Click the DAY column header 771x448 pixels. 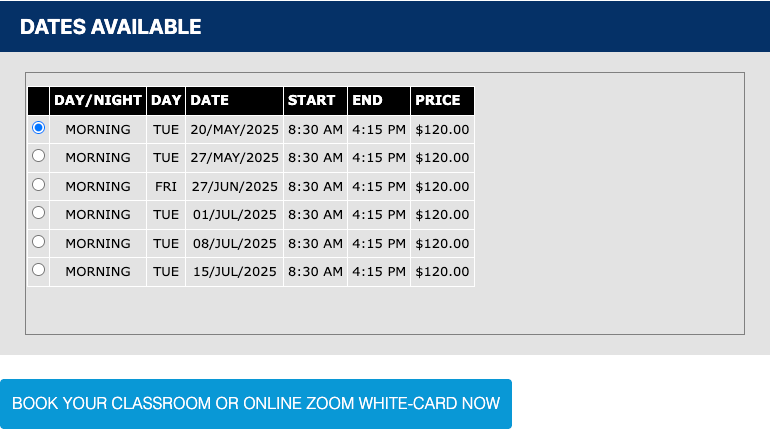(x=166, y=100)
